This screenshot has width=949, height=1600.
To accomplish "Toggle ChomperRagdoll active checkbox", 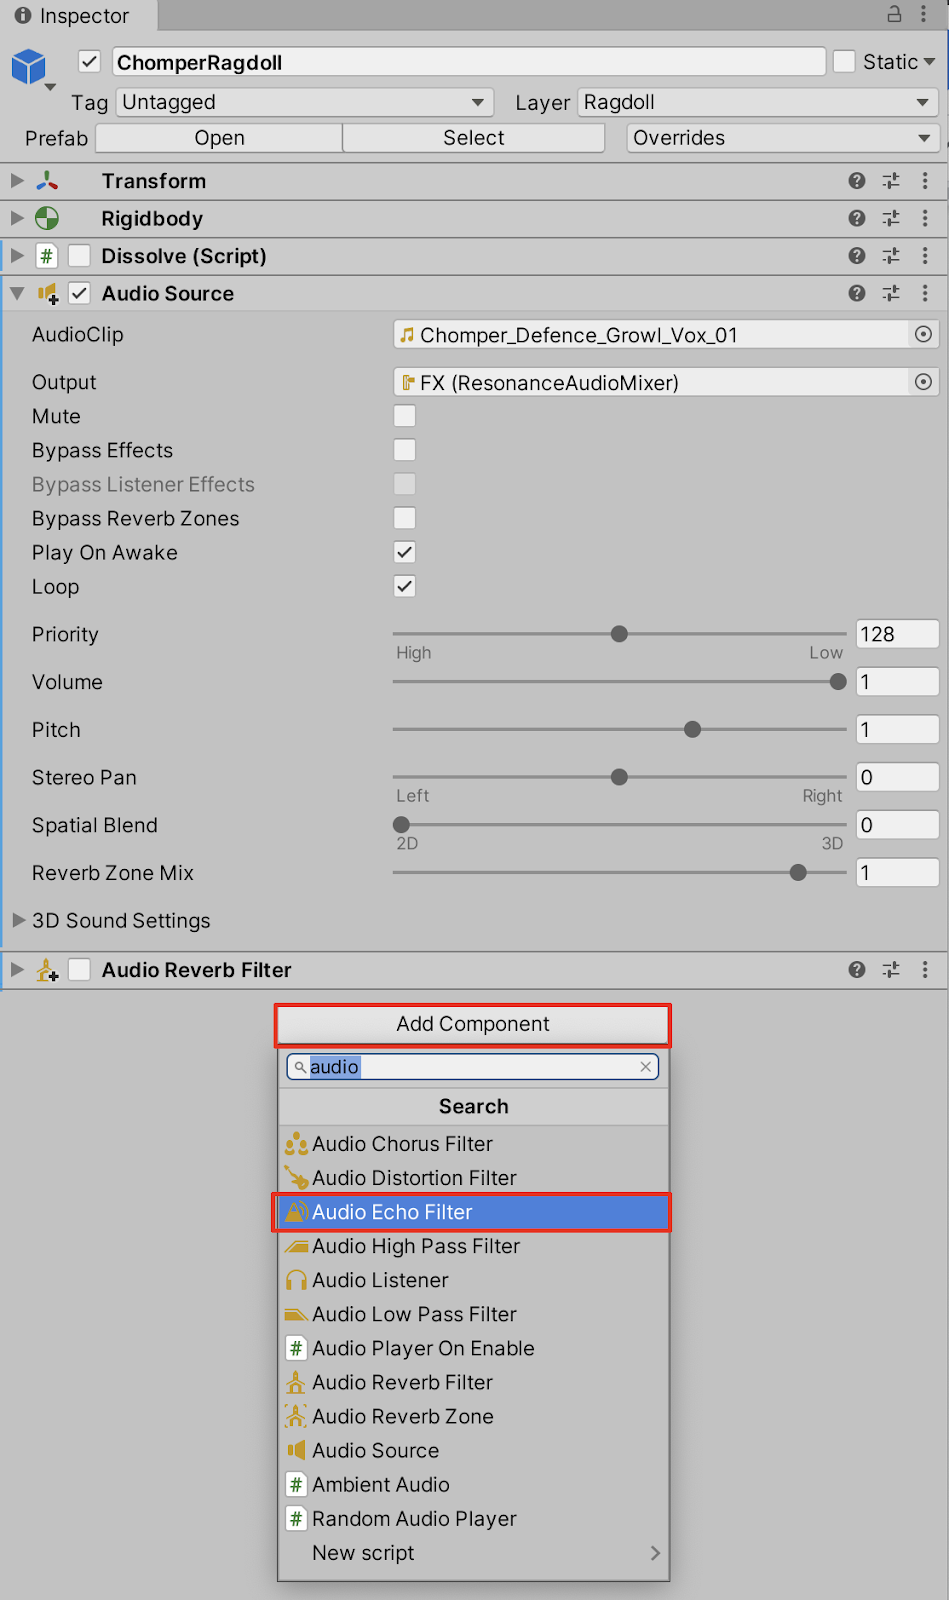I will 90,62.
